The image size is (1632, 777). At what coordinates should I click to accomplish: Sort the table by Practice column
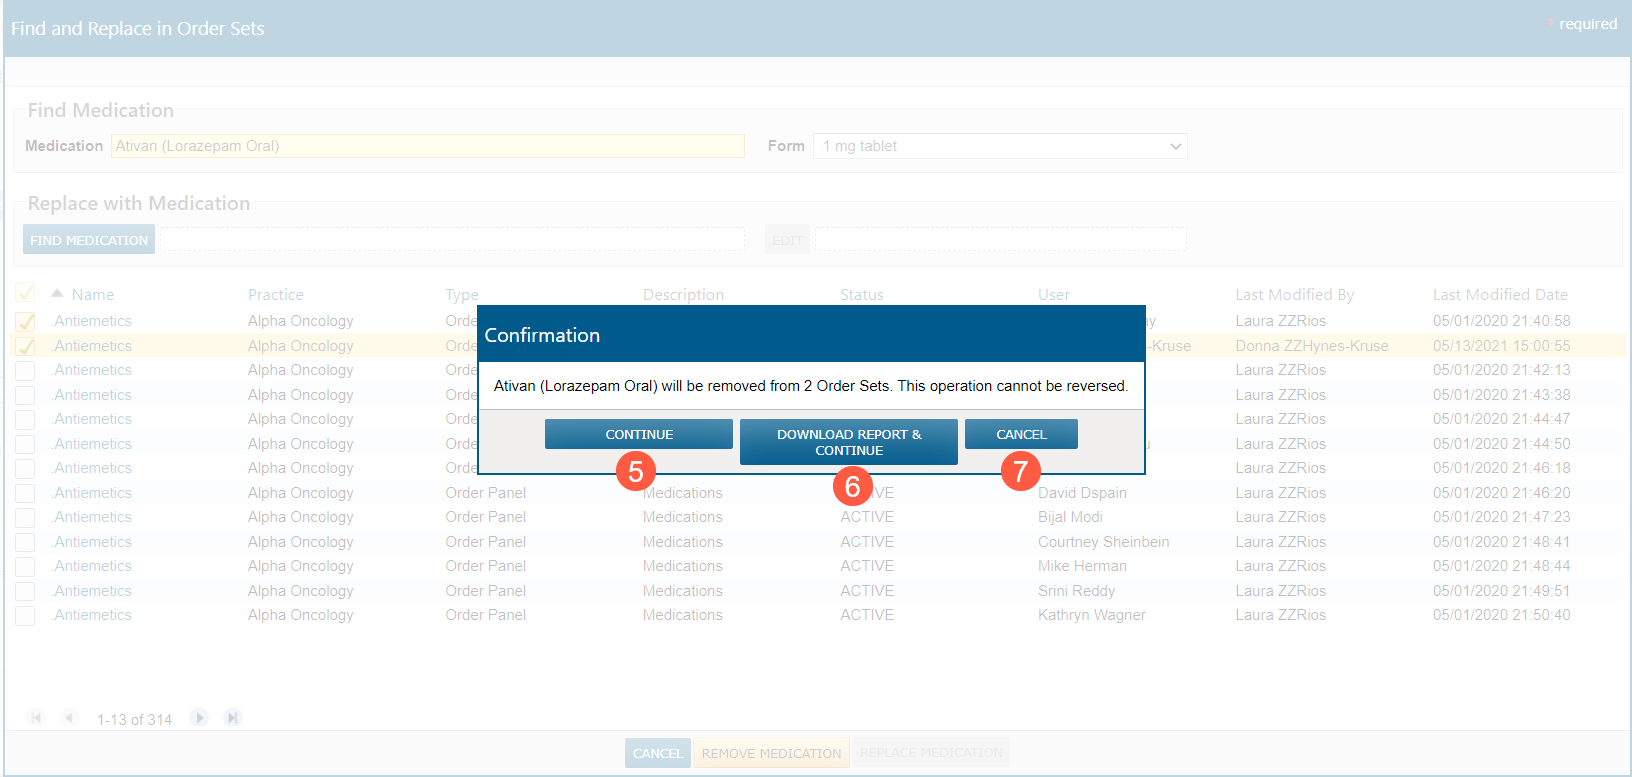275,295
